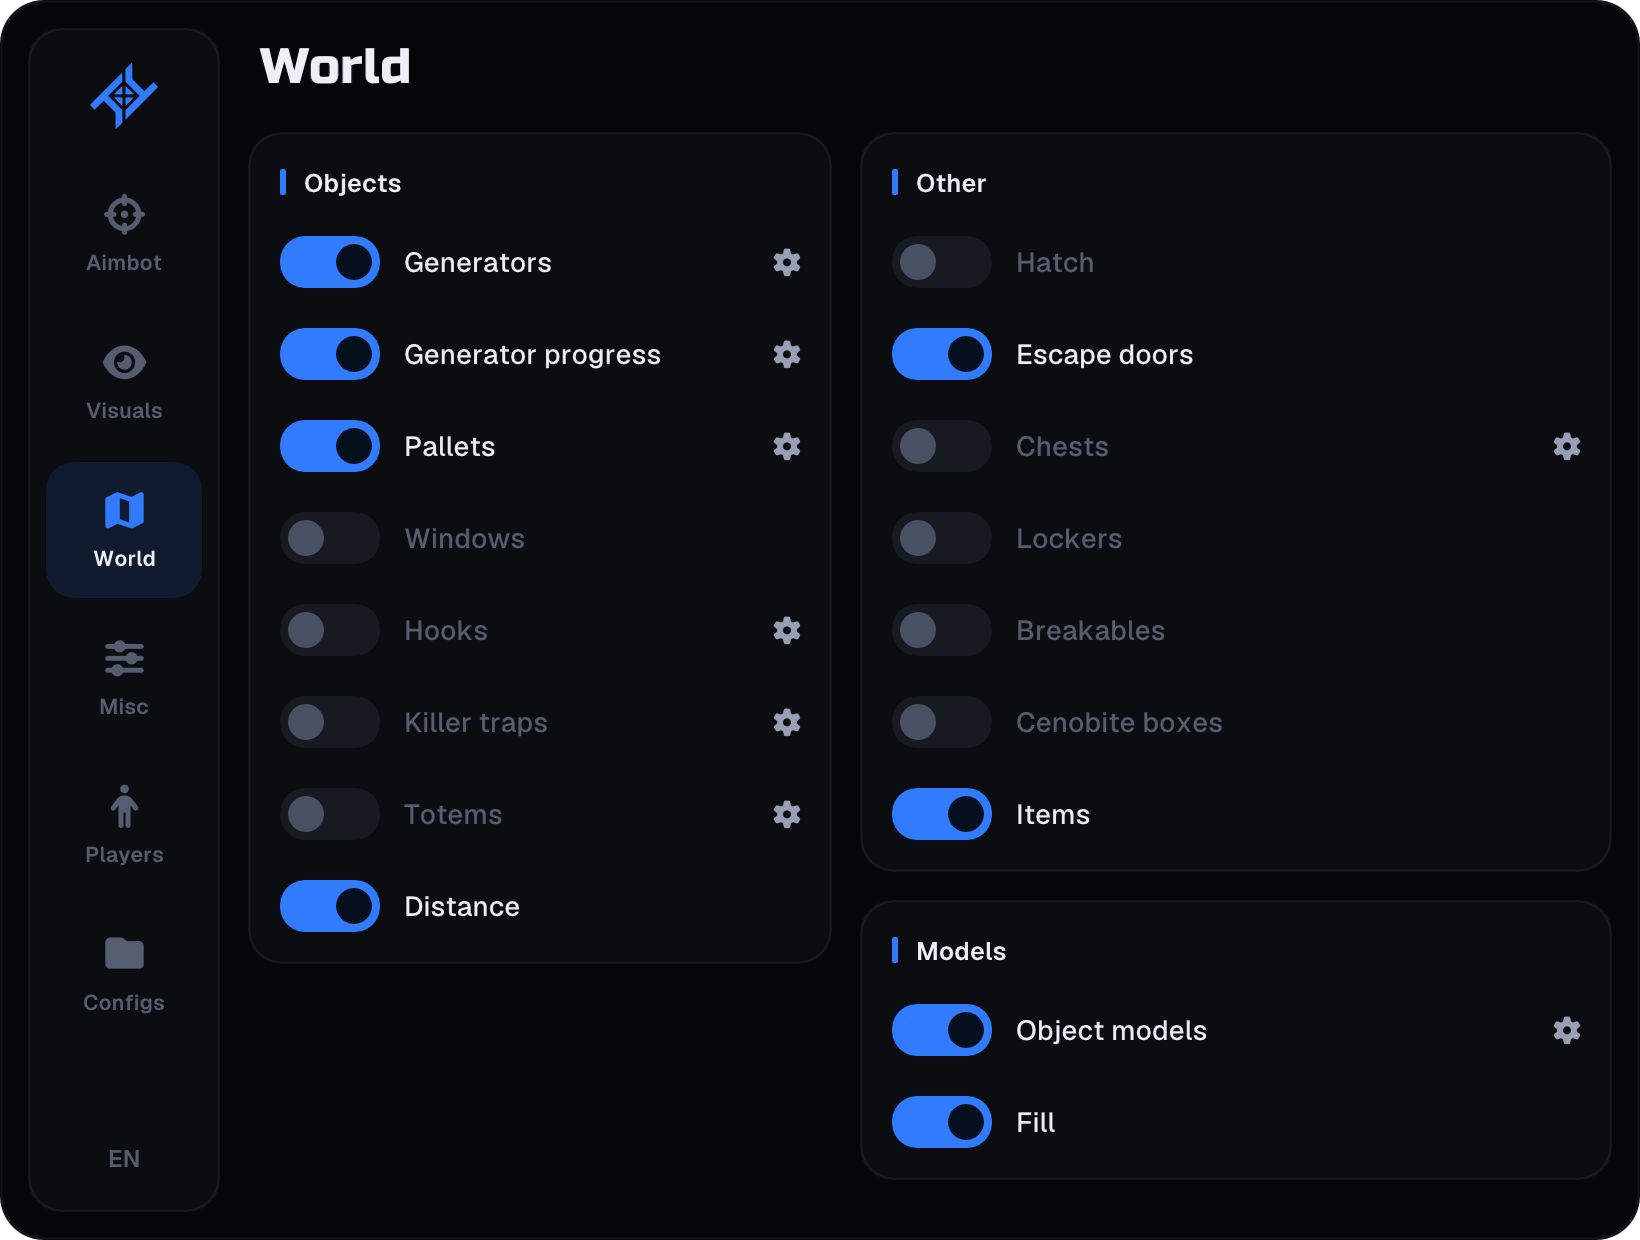The width and height of the screenshot is (1640, 1240).
Task: Open Totems gear settings
Action: pyautogui.click(x=787, y=814)
